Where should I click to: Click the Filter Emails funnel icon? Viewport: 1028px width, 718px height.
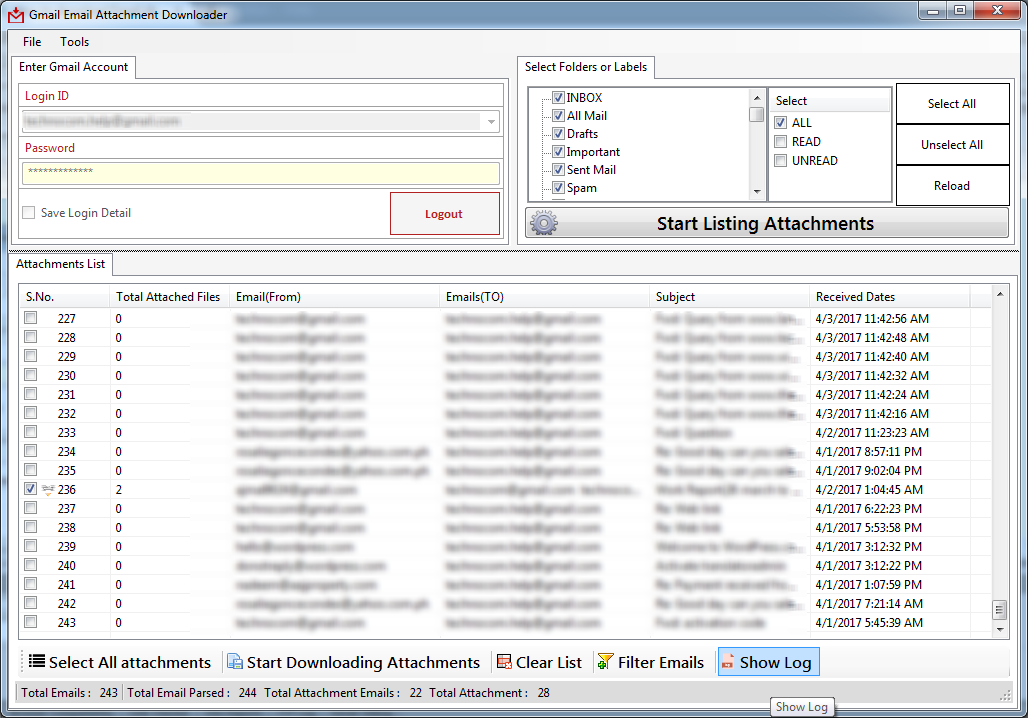pyautogui.click(x=605, y=662)
